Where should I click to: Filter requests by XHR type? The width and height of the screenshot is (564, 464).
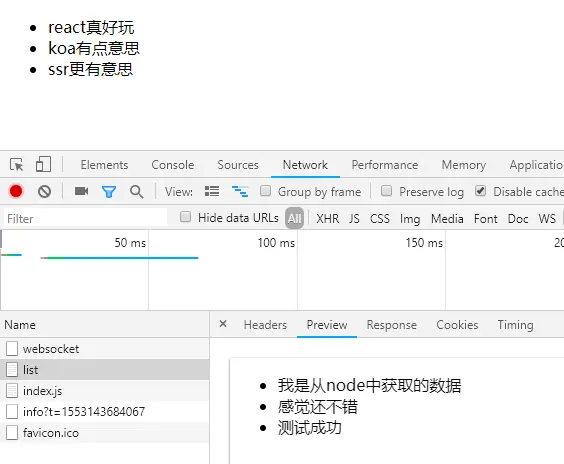pos(327,218)
